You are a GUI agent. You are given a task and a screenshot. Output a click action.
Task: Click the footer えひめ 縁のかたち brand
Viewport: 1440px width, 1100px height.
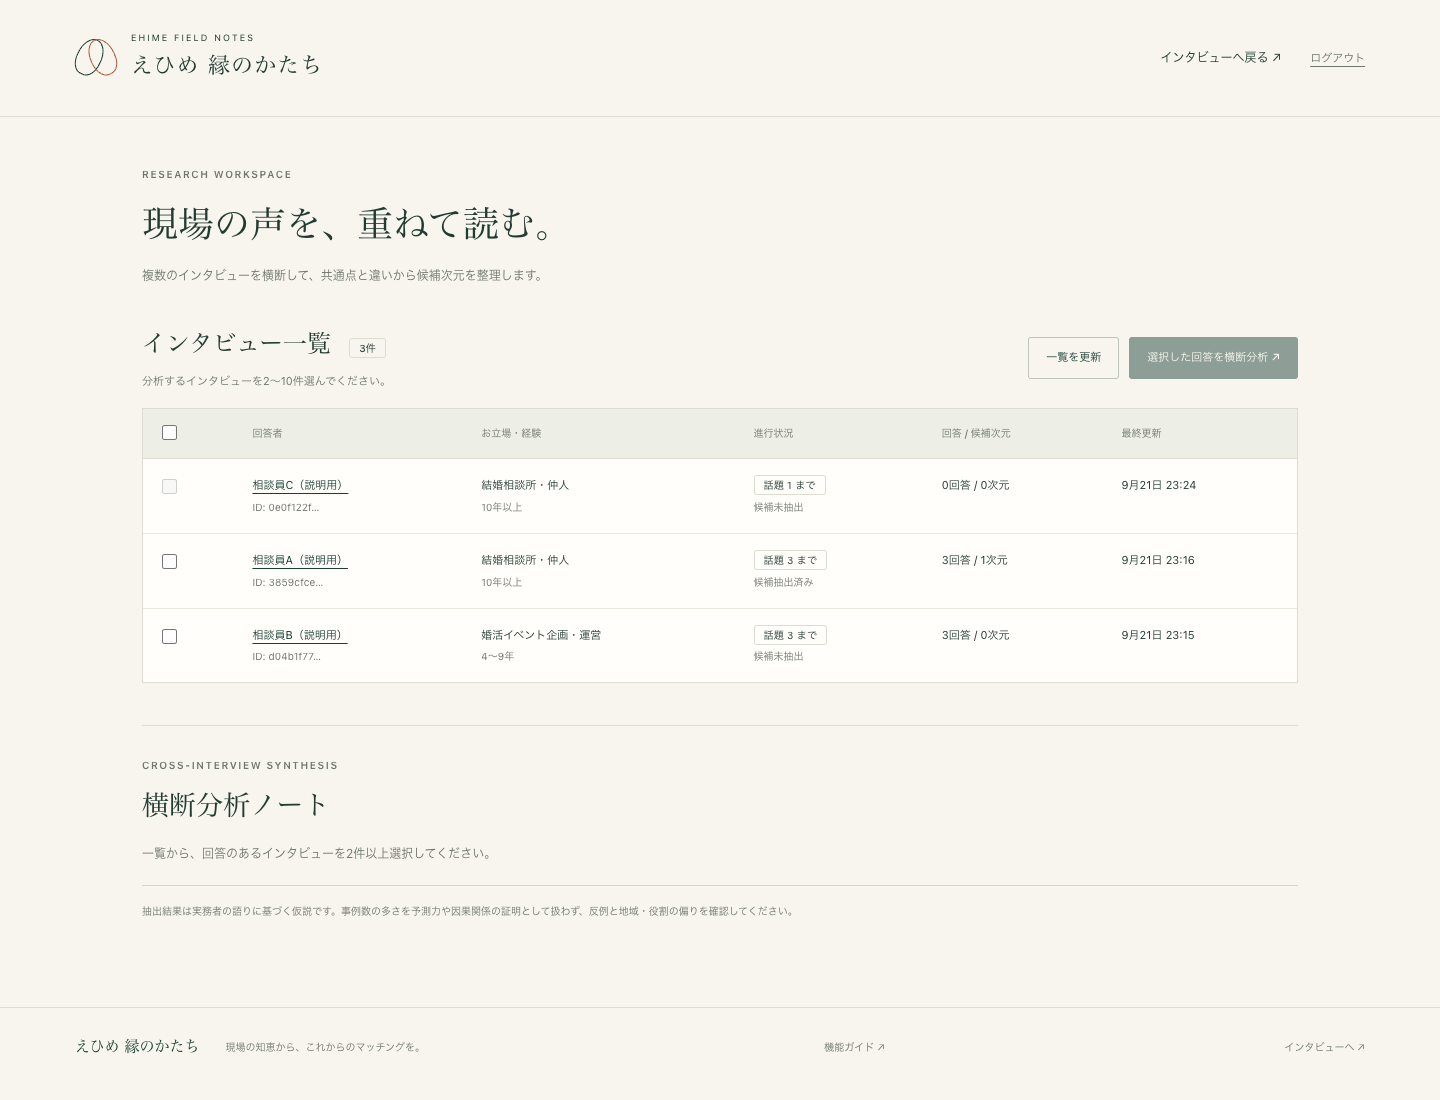137,1046
